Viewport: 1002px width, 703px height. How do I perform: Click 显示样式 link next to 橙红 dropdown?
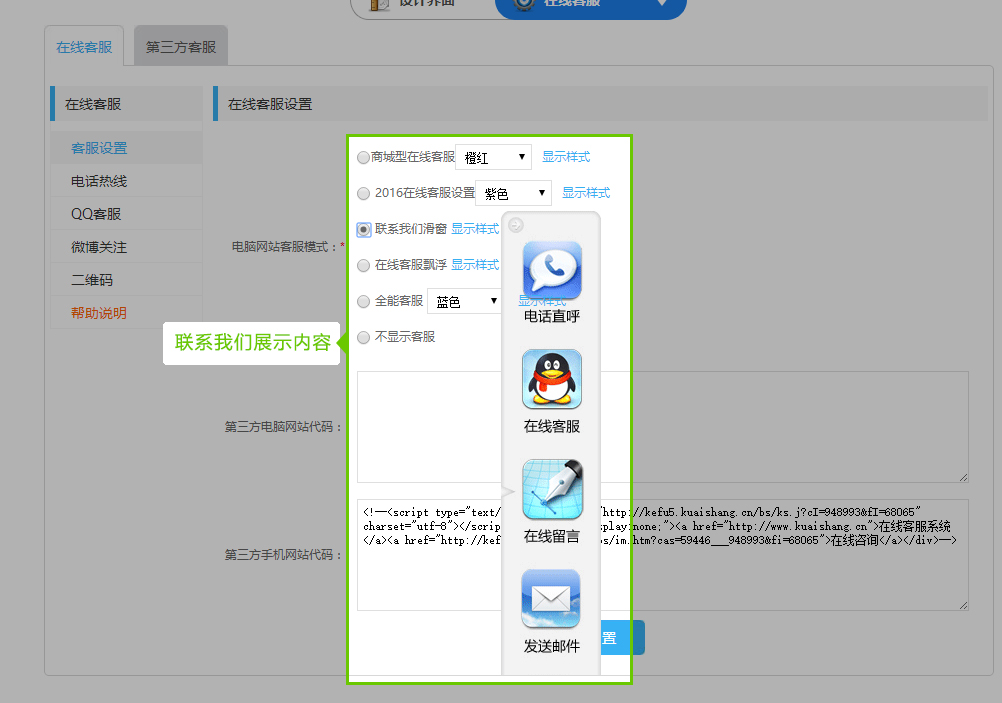pos(566,157)
